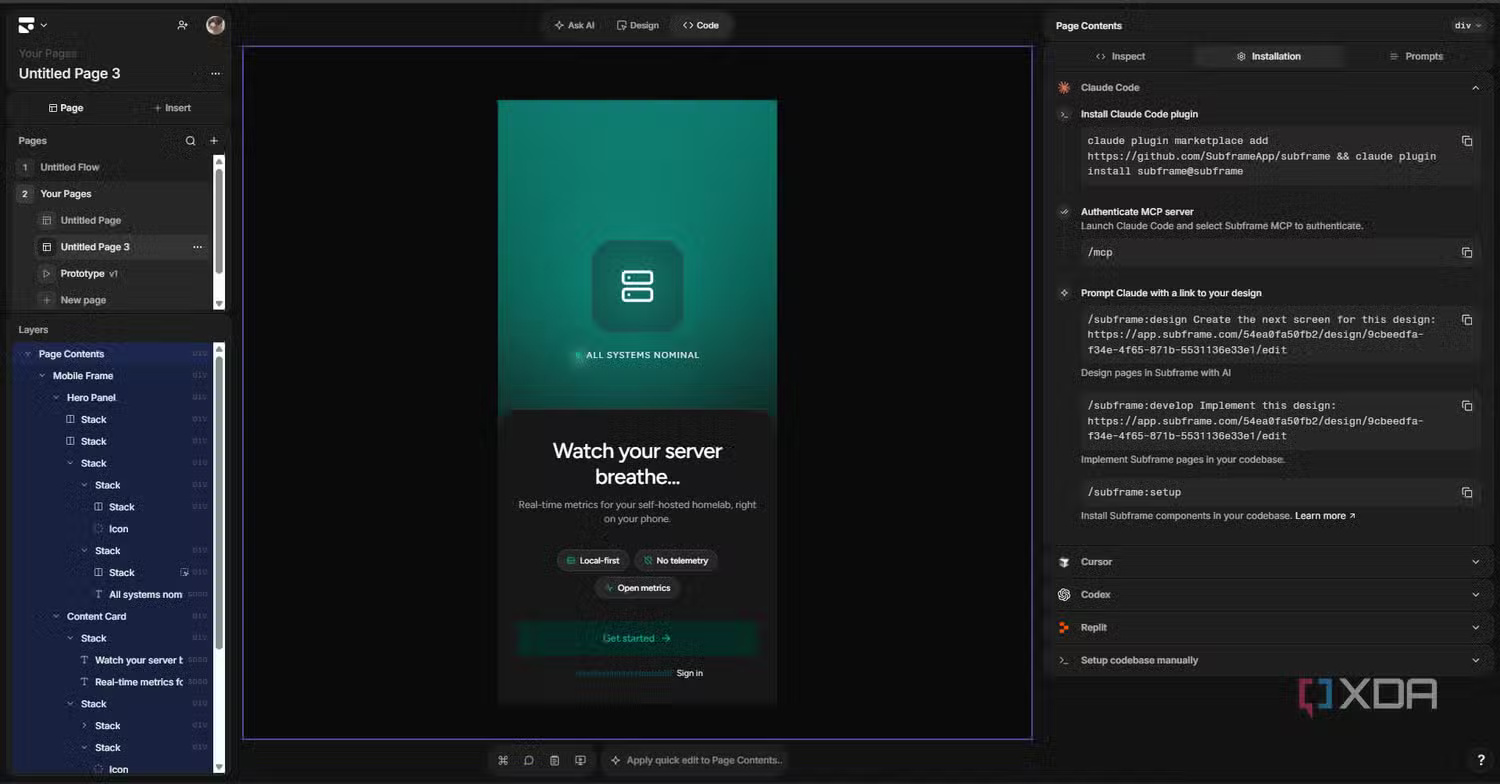
Task: Add a page with Pages plus icon
Action: (214, 141)
